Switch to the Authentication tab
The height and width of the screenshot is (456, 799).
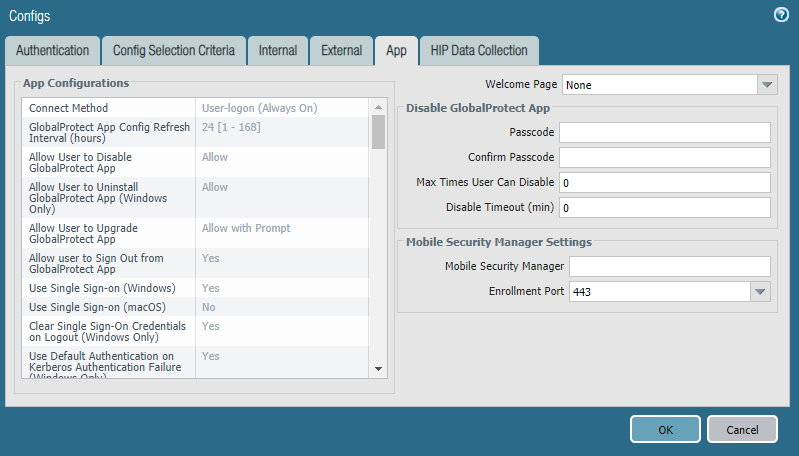pyautogui.click(x=52, y=51)
